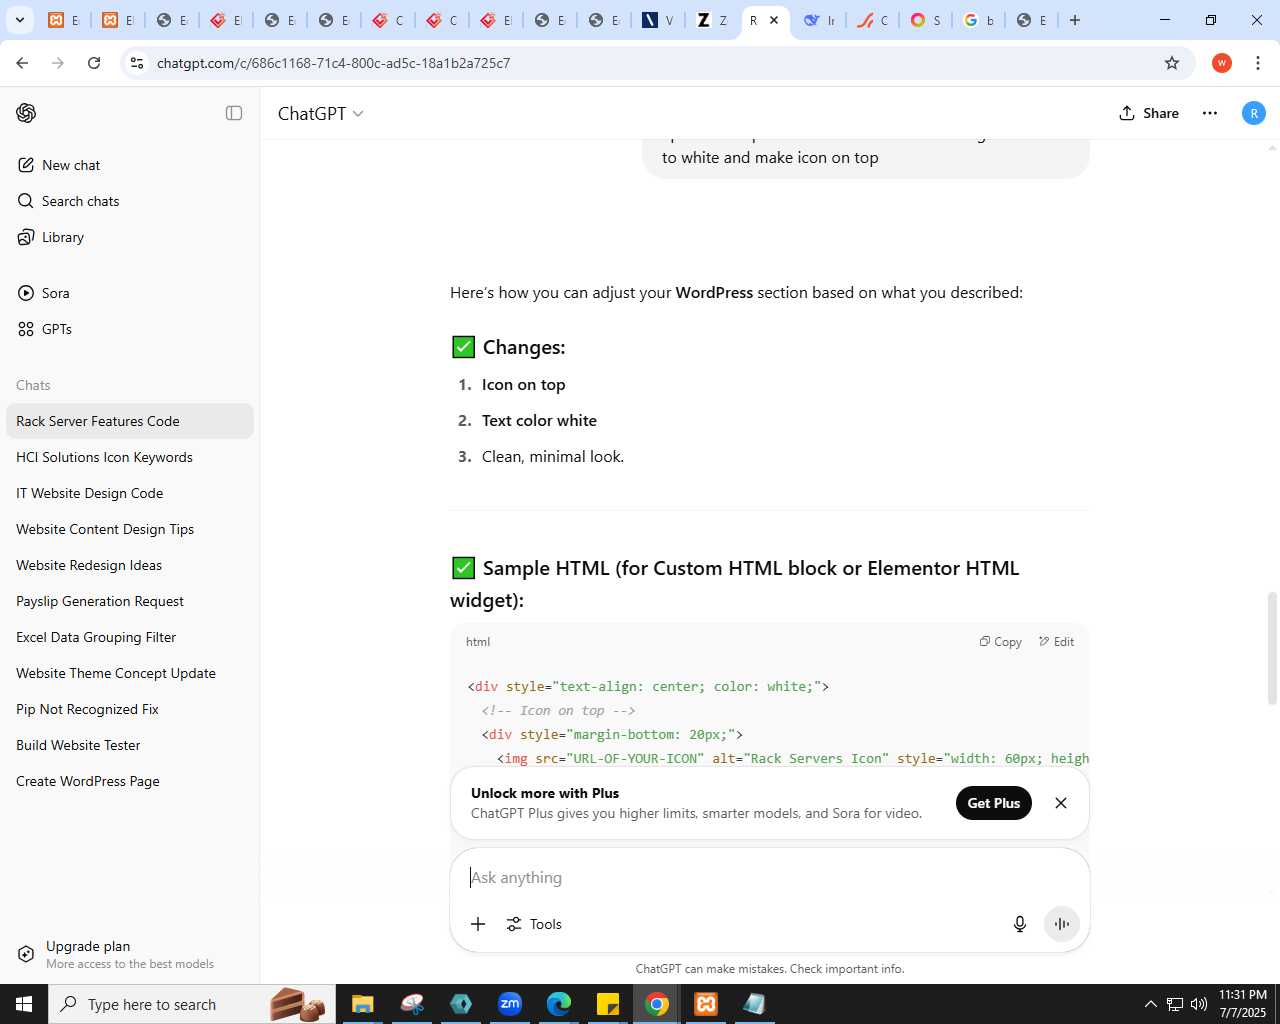
Task: Open Create WordPress Page chat
Action: (130, 781)
